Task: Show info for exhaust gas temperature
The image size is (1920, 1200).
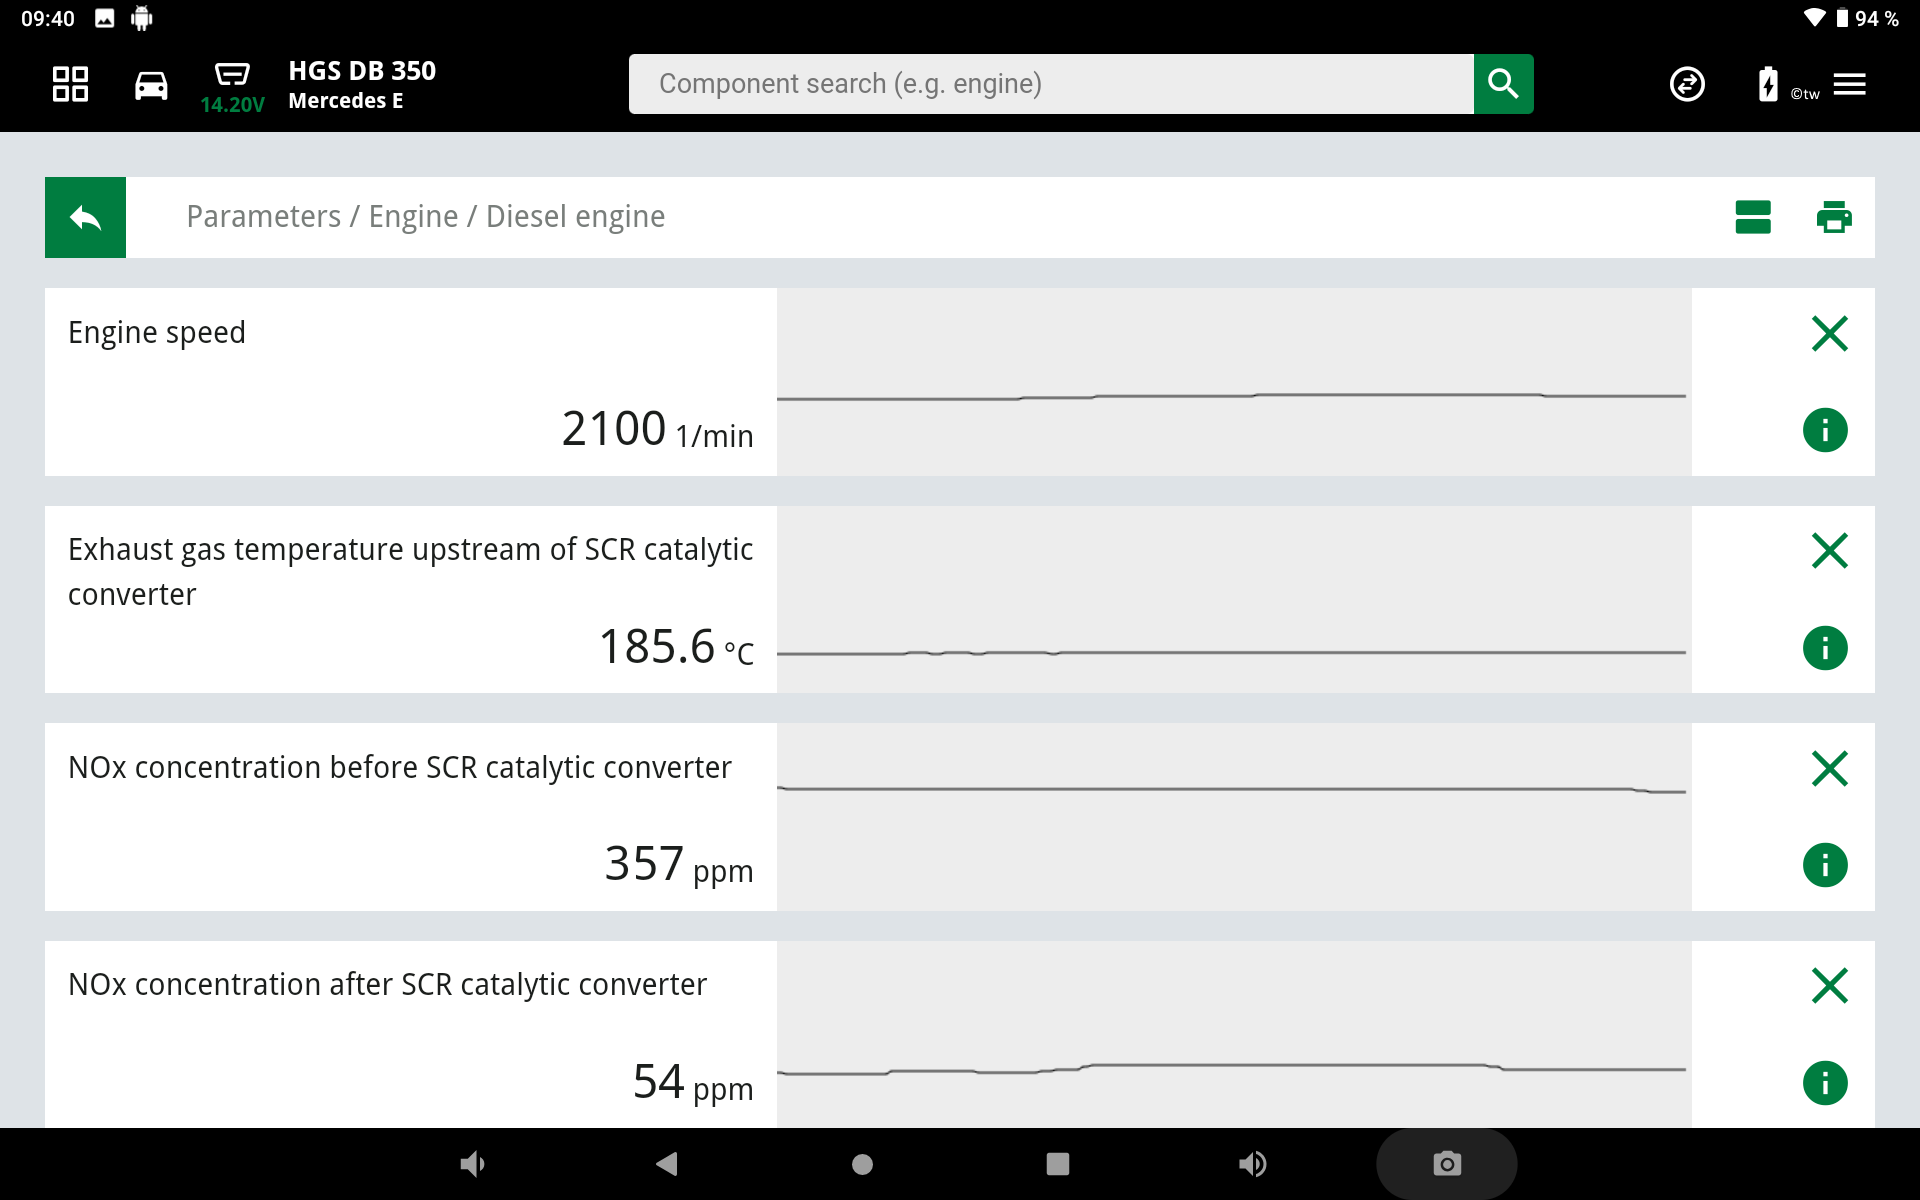Action: point(1825,648)
